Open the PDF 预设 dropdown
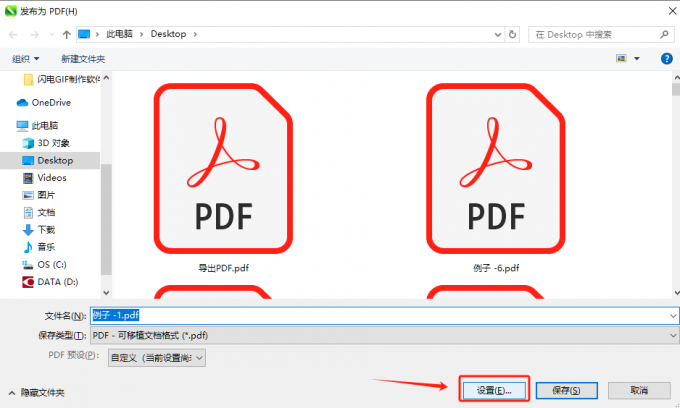This screenshot has height=408, width=680. (x=157, y=358)
